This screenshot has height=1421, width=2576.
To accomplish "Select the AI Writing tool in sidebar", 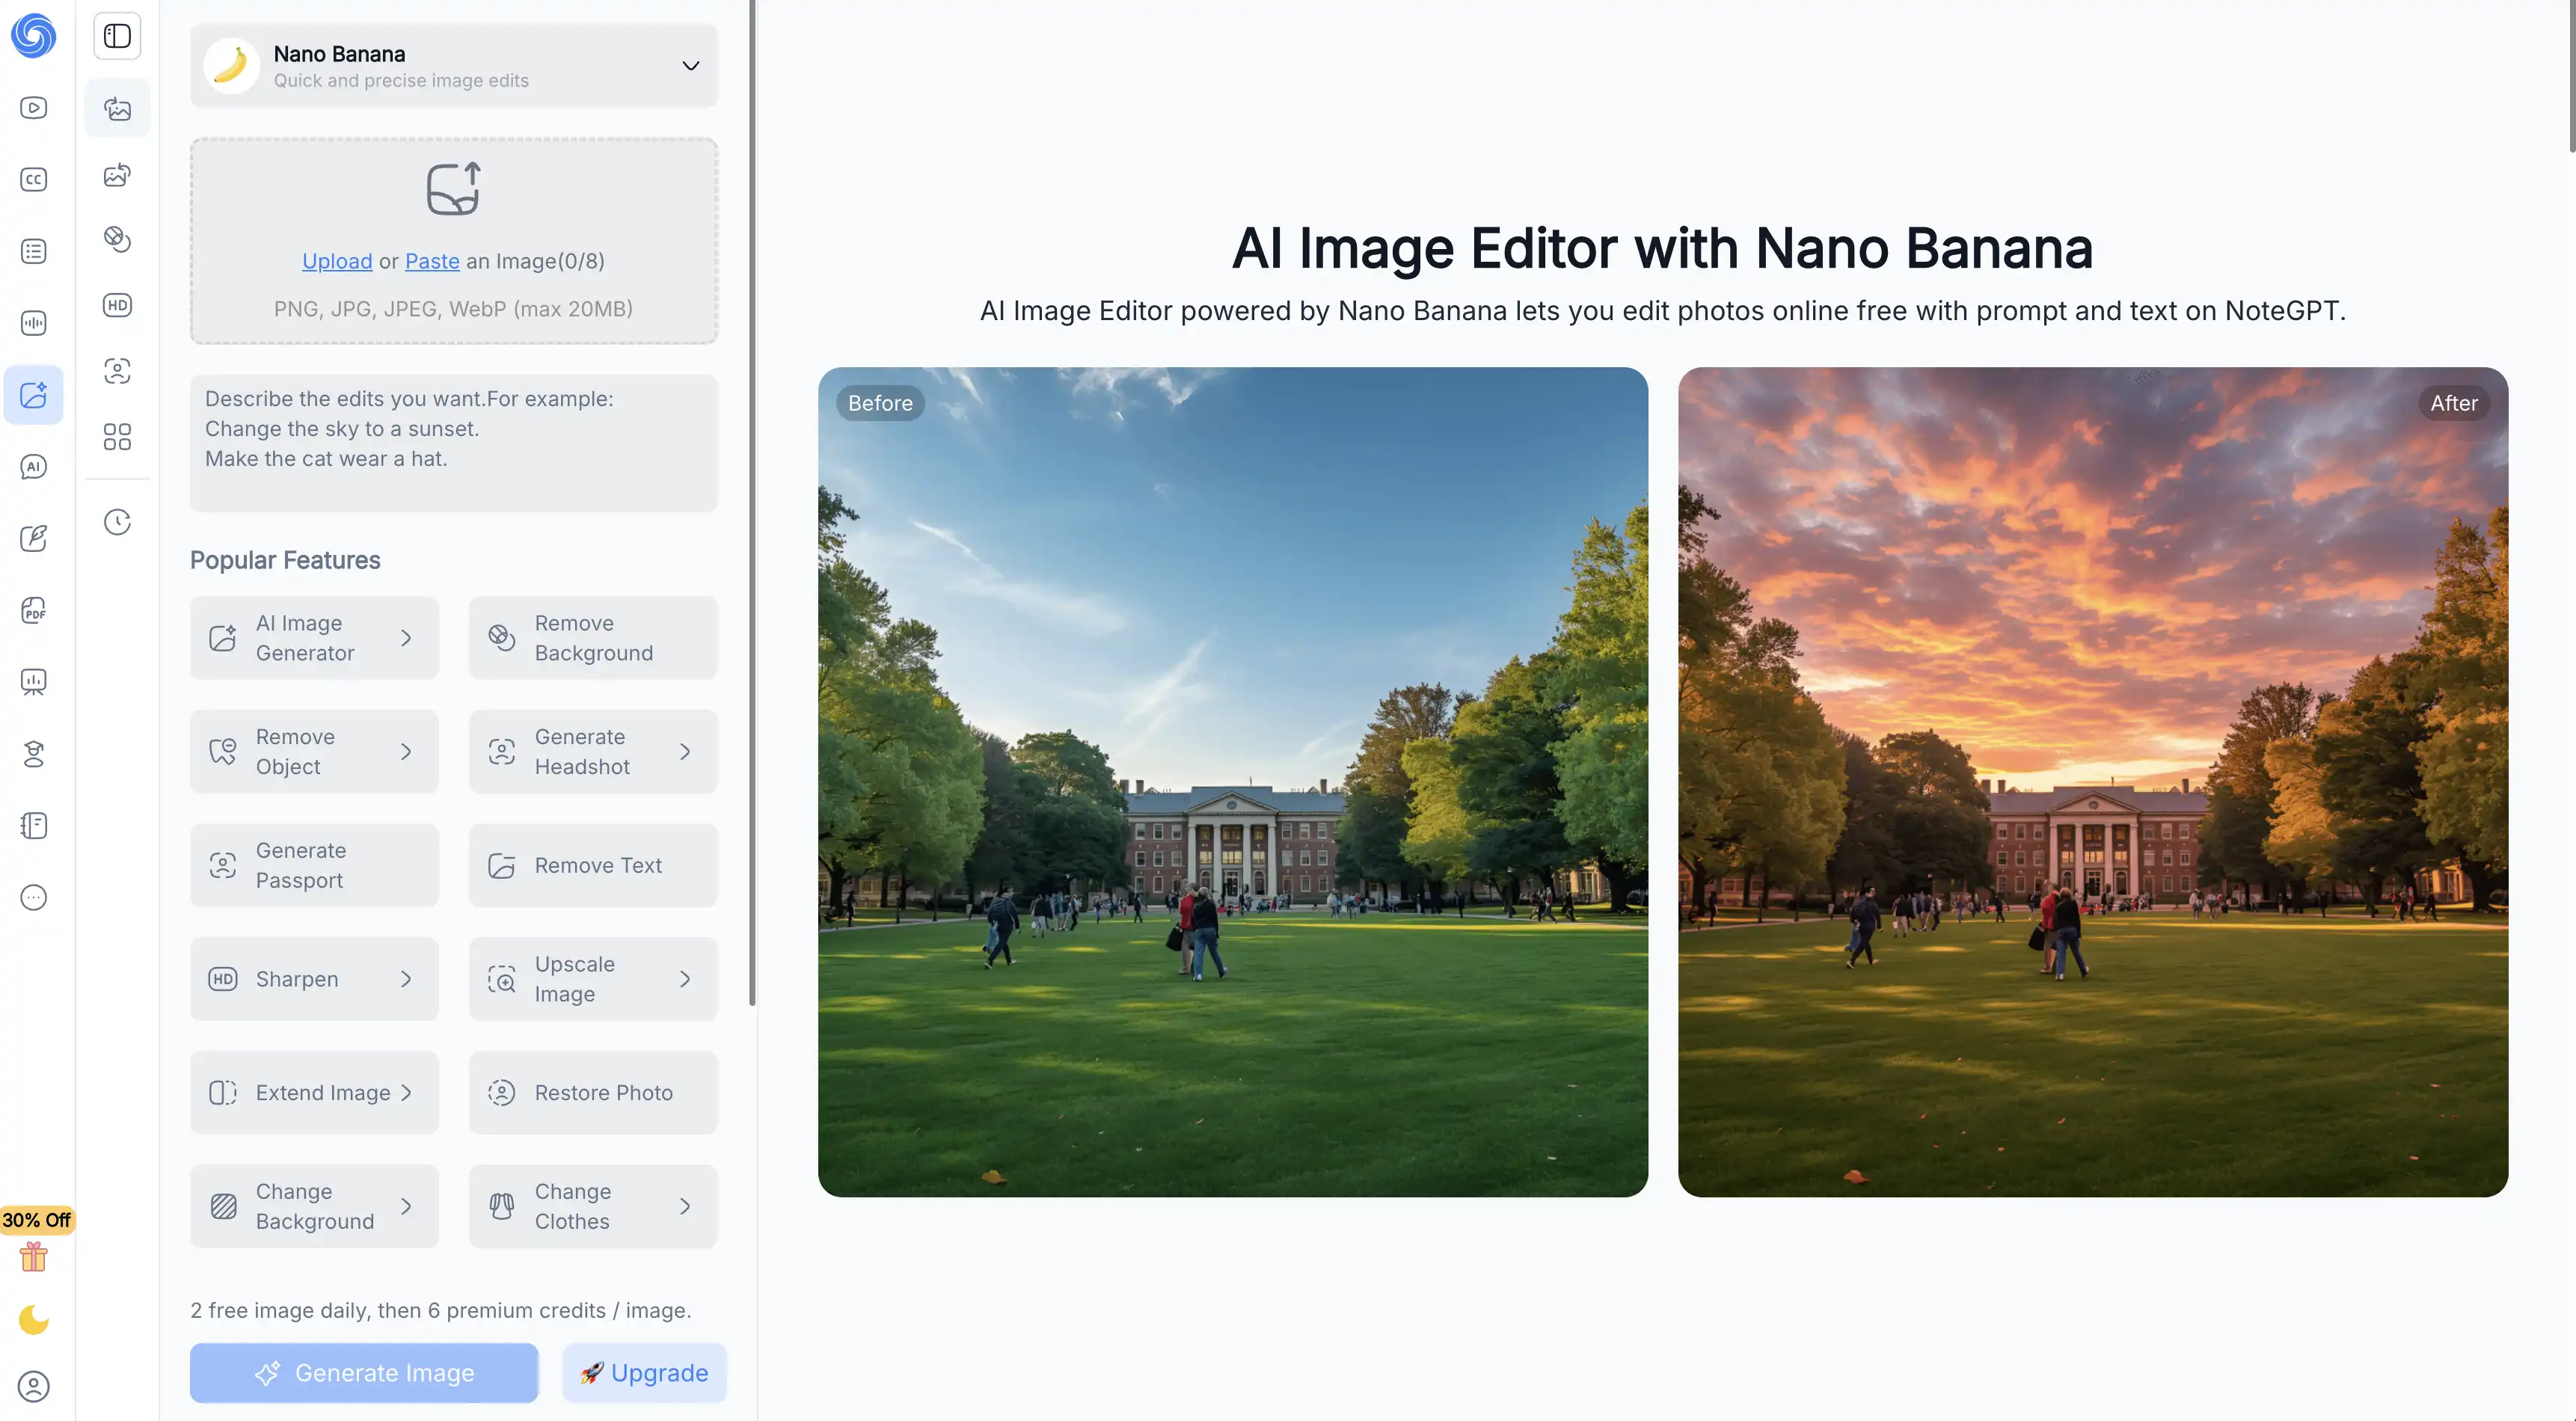I will 34,538.
